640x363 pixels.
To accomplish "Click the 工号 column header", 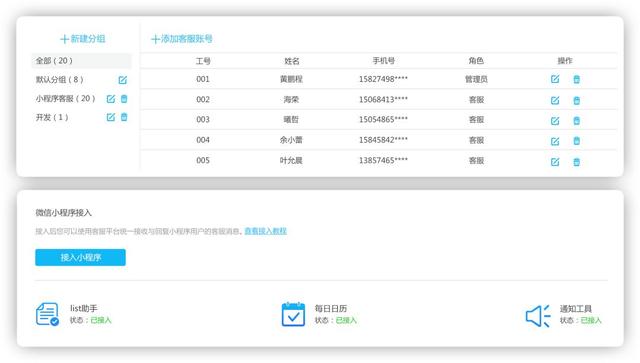I will [x=203, y=61].
